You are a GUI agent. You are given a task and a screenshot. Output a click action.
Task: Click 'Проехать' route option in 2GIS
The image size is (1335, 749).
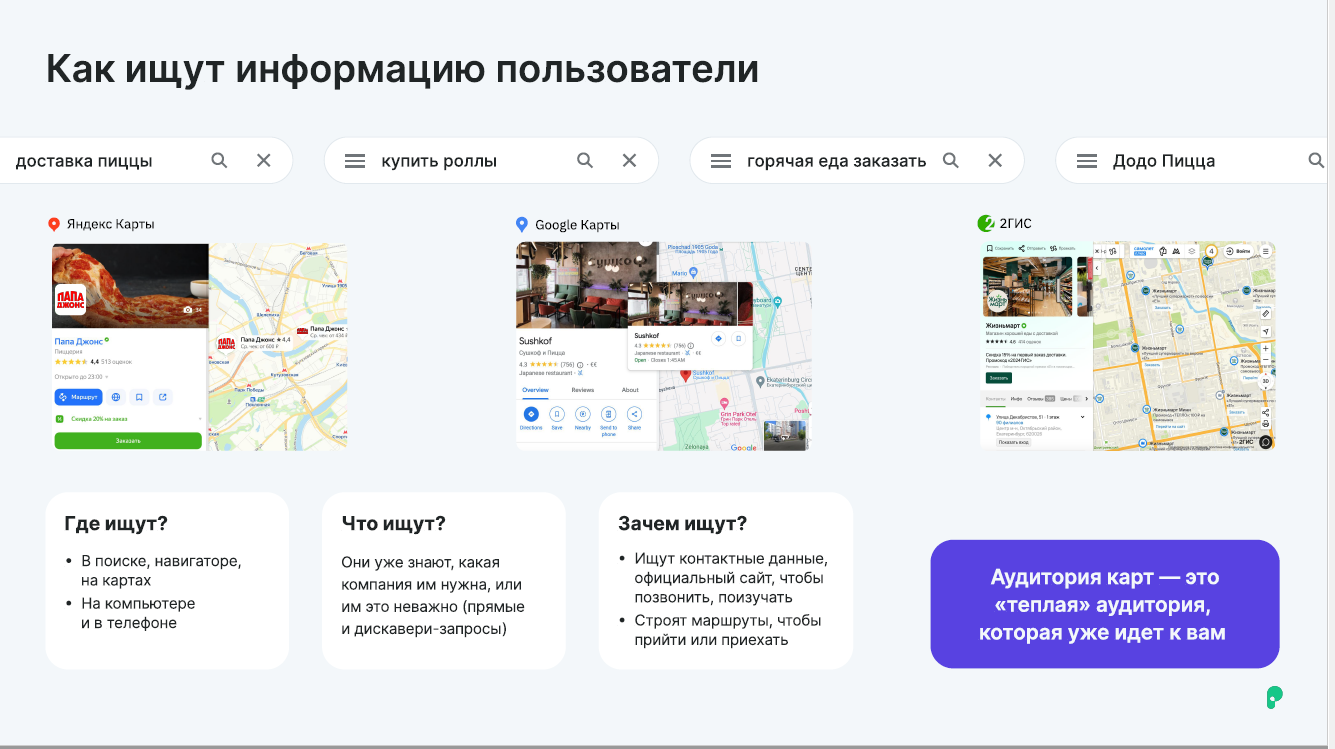pyautogui.click(x=1063, y=248)
